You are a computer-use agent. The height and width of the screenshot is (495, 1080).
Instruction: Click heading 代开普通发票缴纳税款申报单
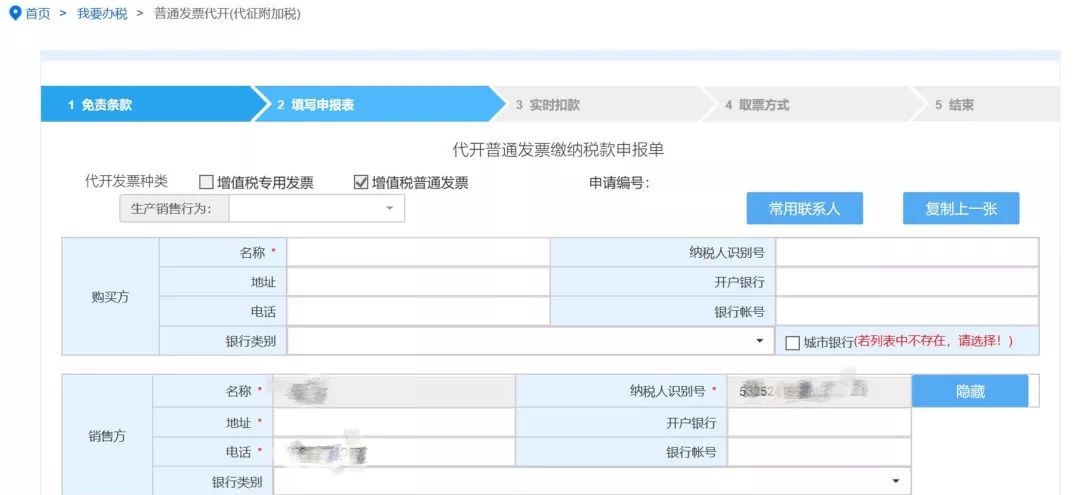(x=558, y=149)
